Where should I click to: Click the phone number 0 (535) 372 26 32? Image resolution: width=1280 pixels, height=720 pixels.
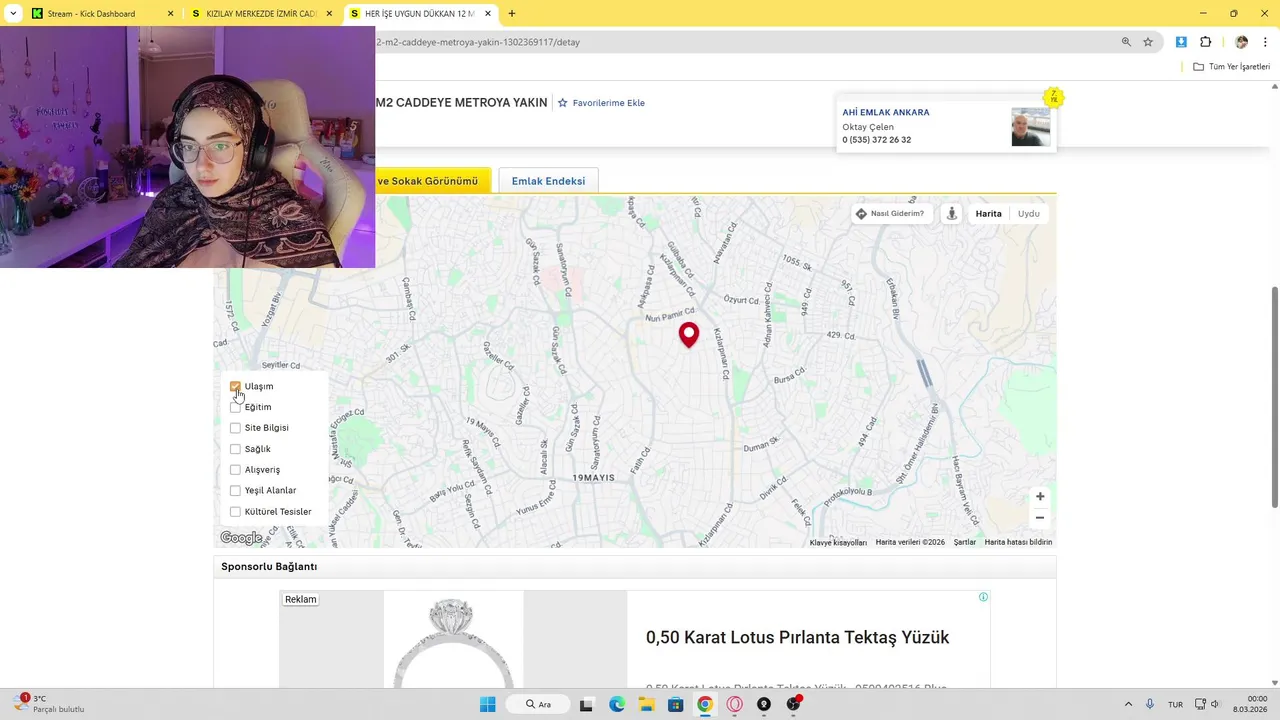click(877, 140)
